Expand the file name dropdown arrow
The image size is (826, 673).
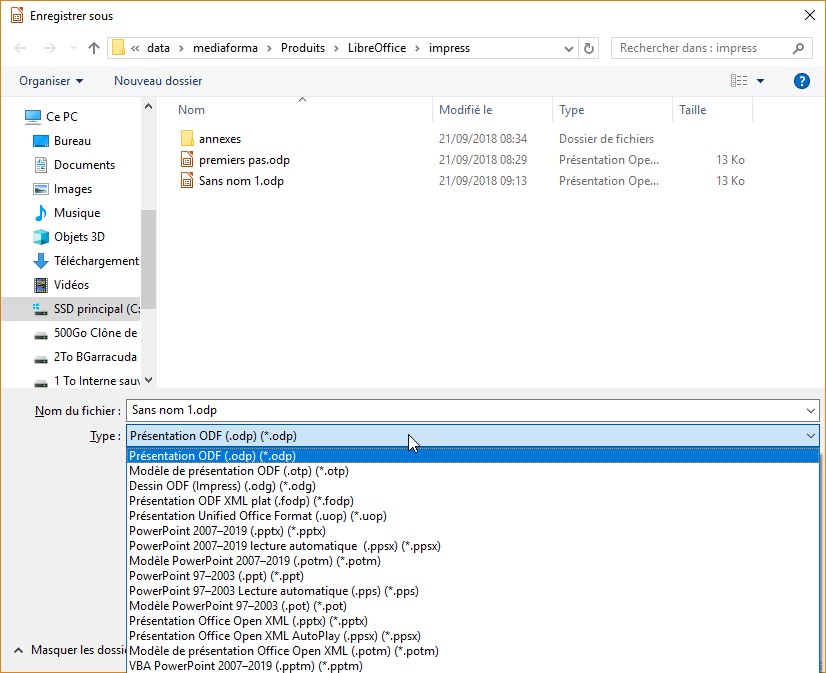point(809,411)
